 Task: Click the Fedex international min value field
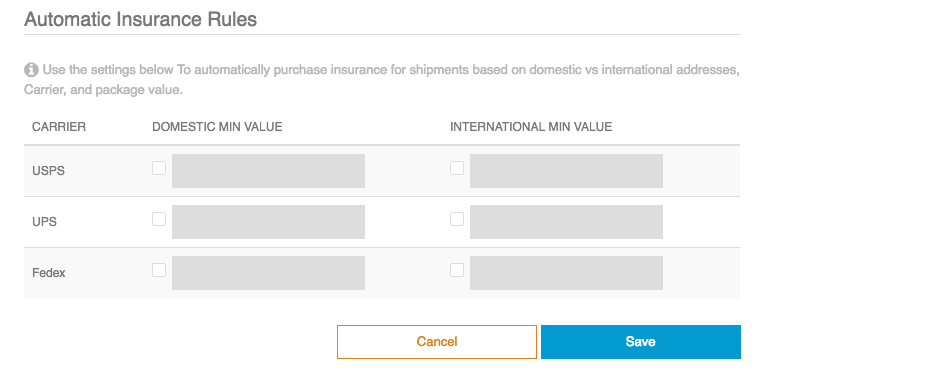[566, 273]
